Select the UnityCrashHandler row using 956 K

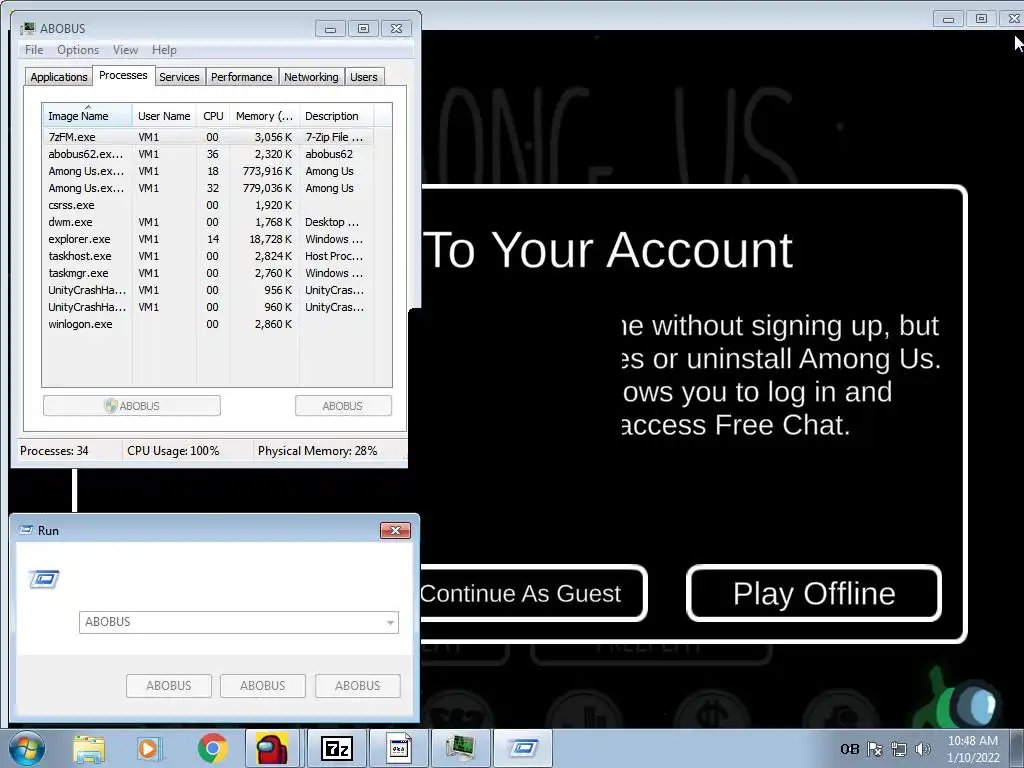point(209,290)
